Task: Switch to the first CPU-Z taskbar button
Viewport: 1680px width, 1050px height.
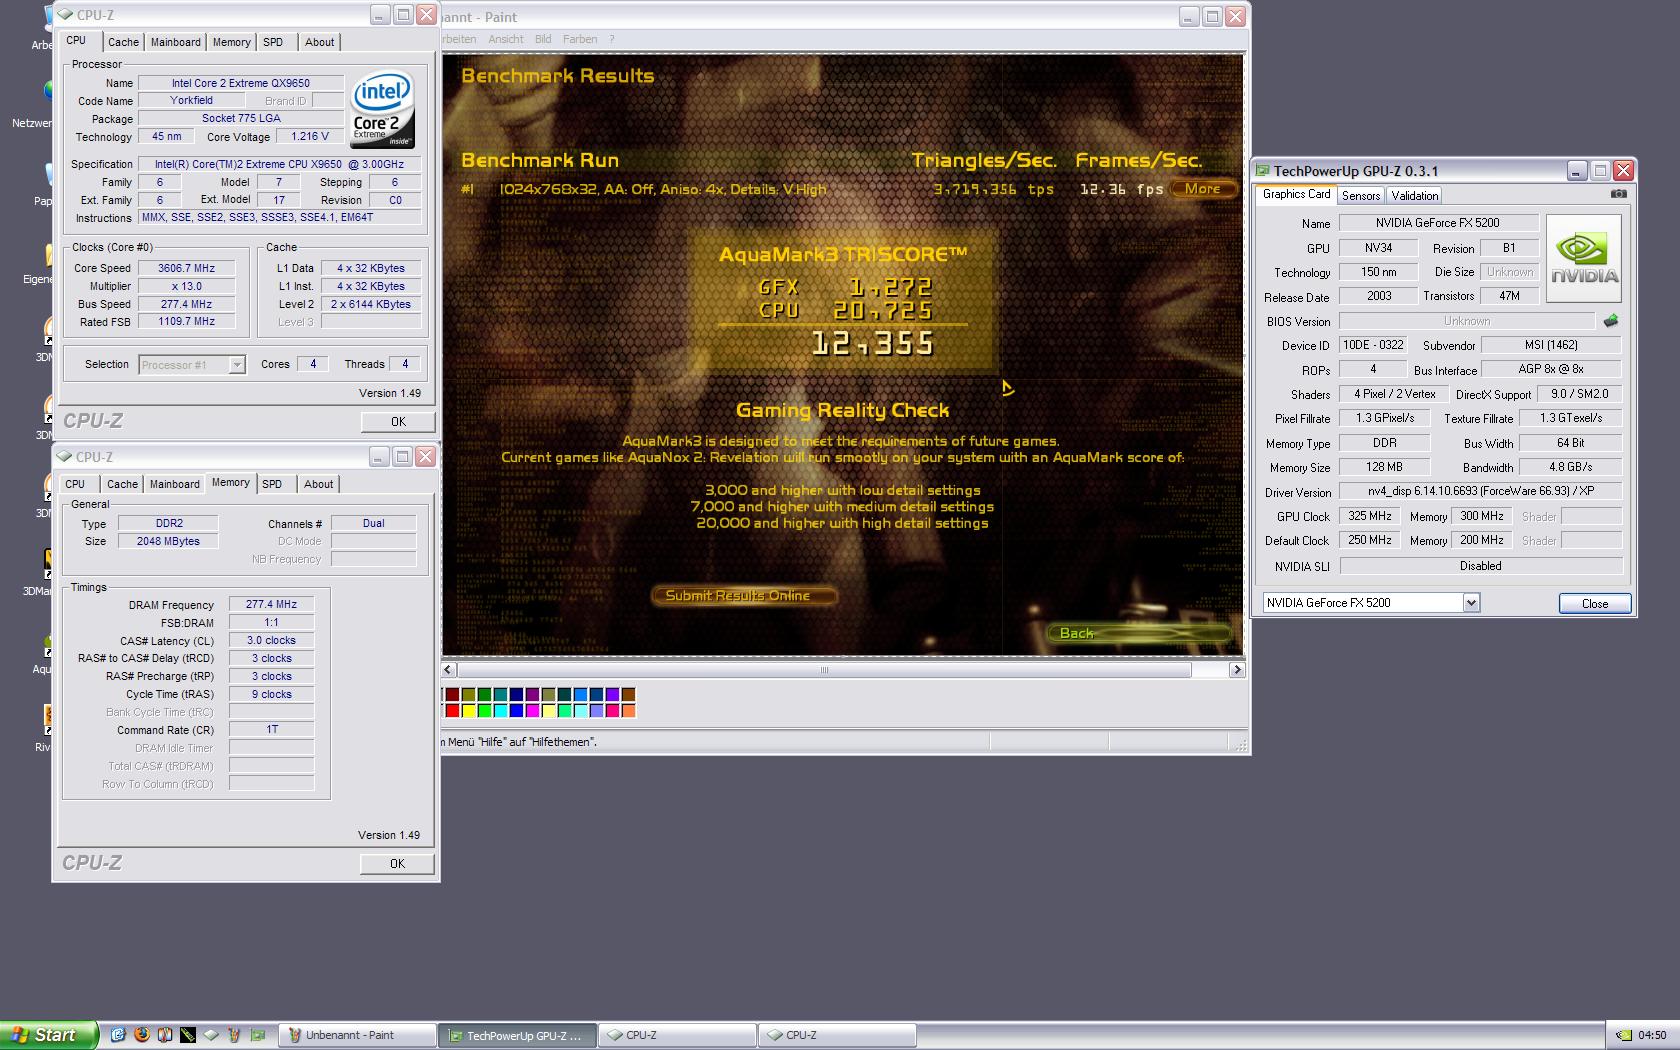Action: point(677,1035)
